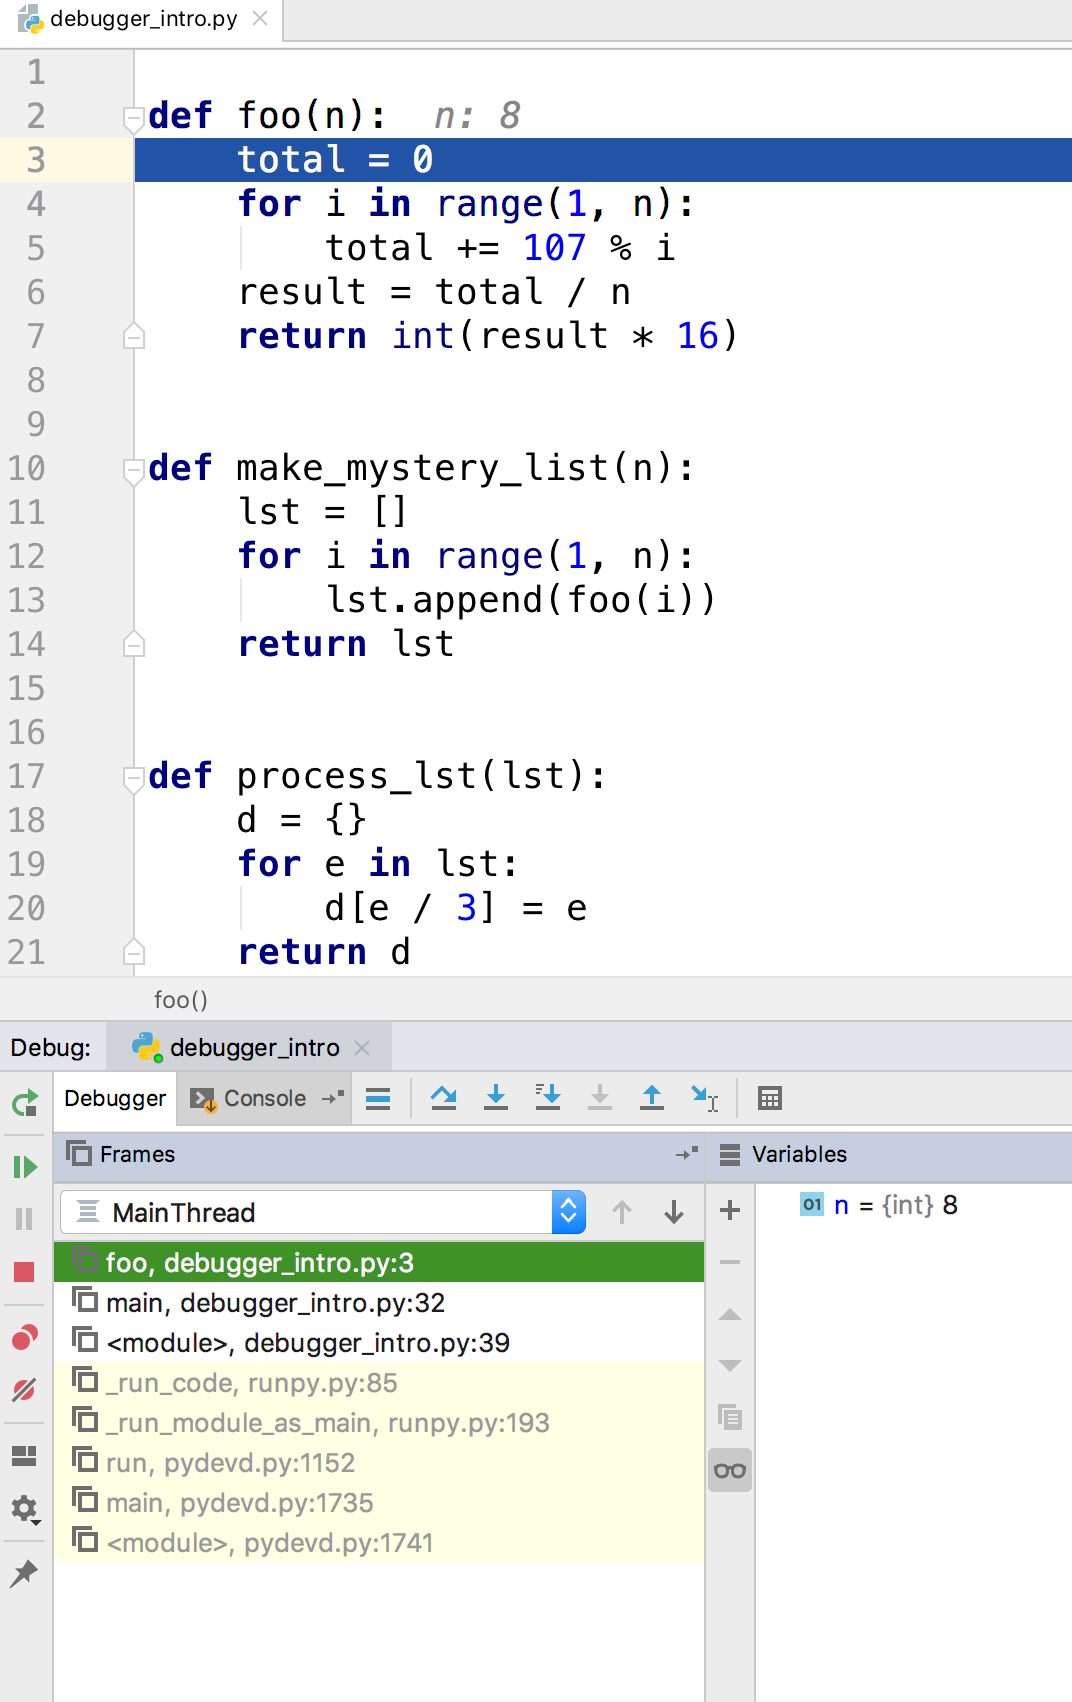The width and height of the screenshot is (1072, 1702).
Task: Click gutter line number 13
Action: click(27, 599)
